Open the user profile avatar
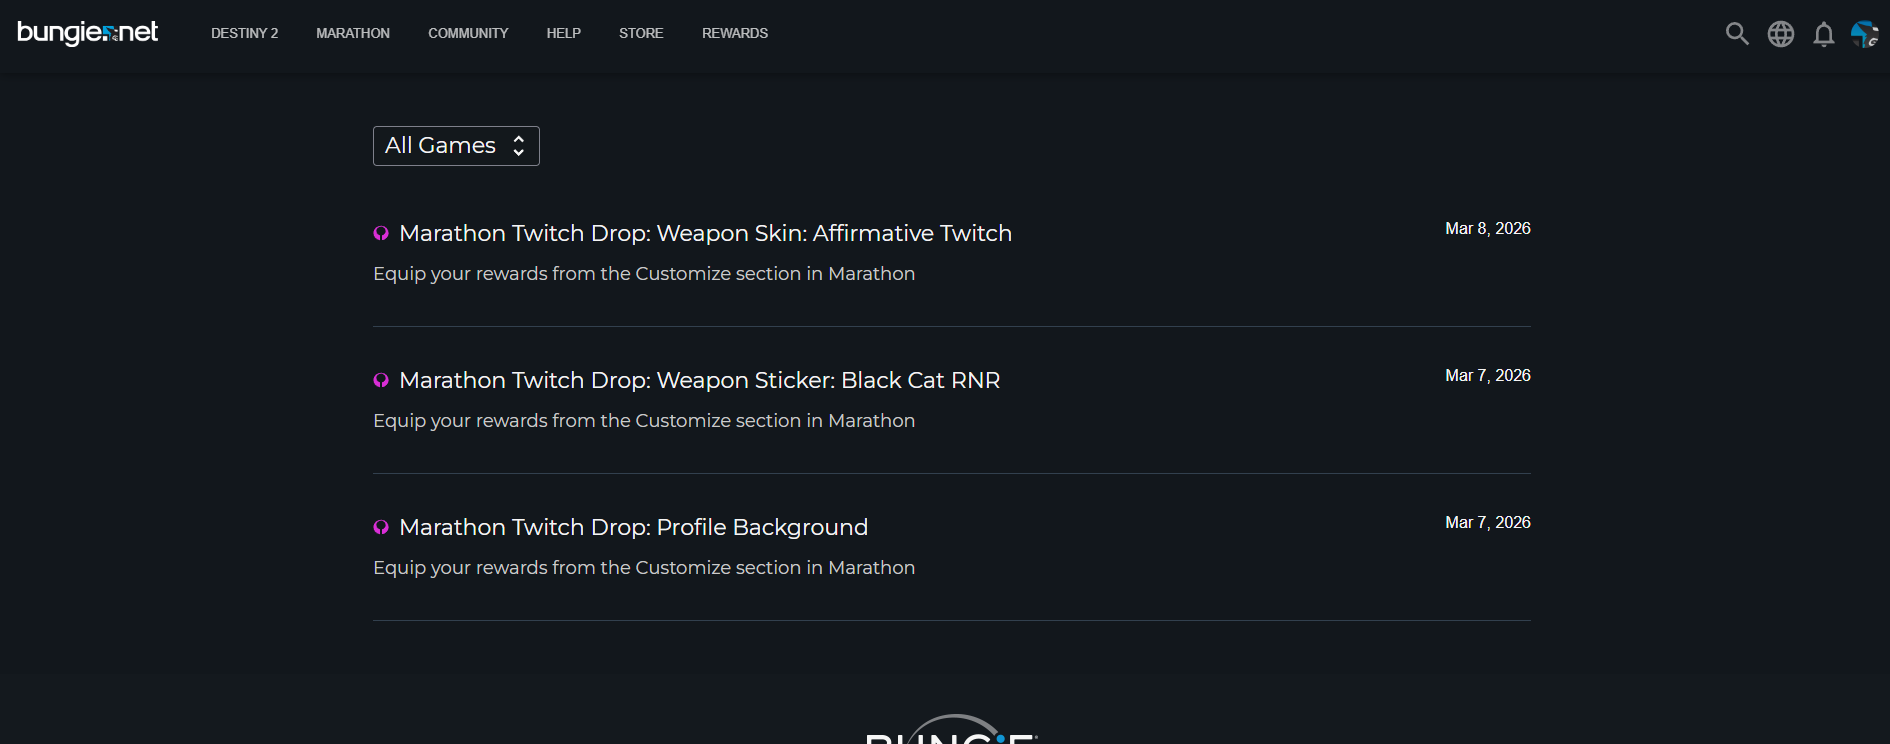This screenshot has width=1890, height=744. point(1864,34)
